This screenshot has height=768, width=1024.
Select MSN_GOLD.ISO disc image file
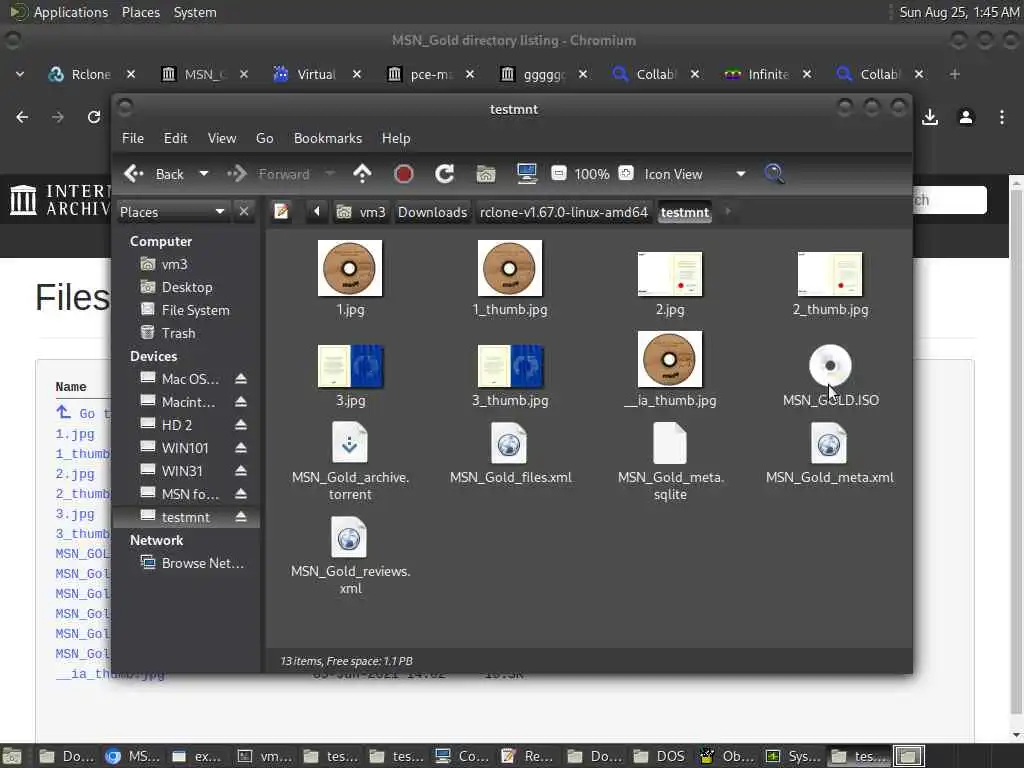click(x=830, y=376)
